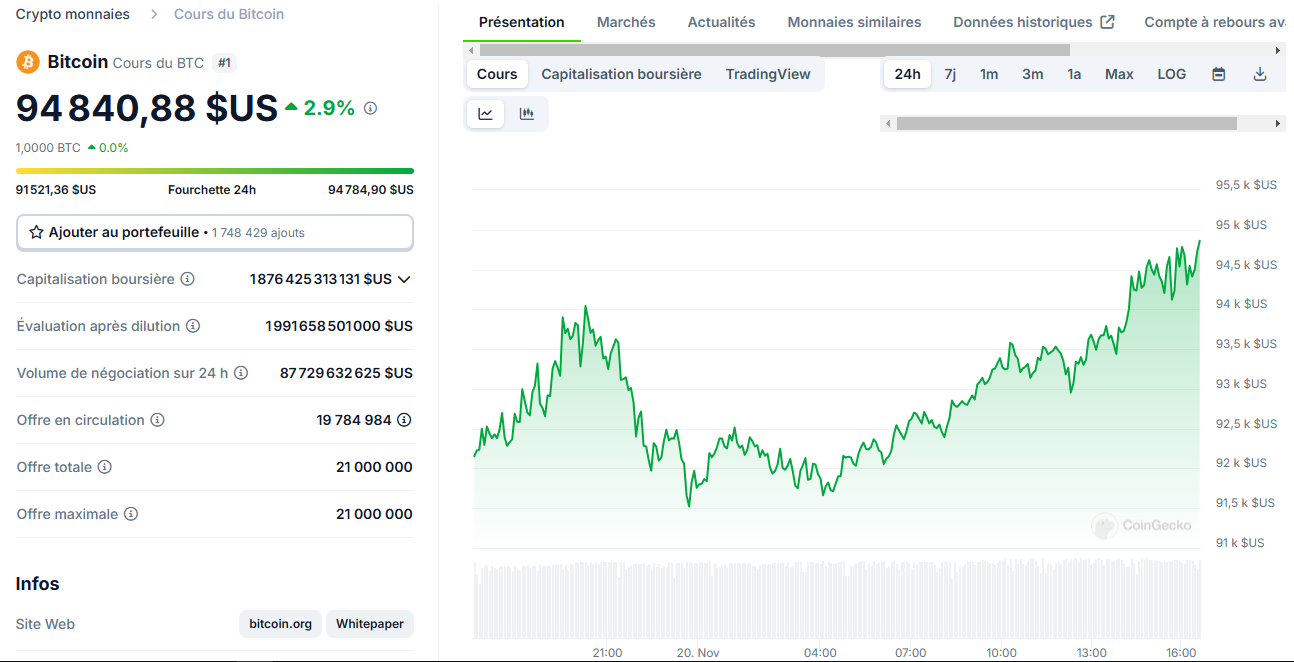Open the Marchés tab
This screenshot has width=1294, height=662.
(x=626, y=22)
